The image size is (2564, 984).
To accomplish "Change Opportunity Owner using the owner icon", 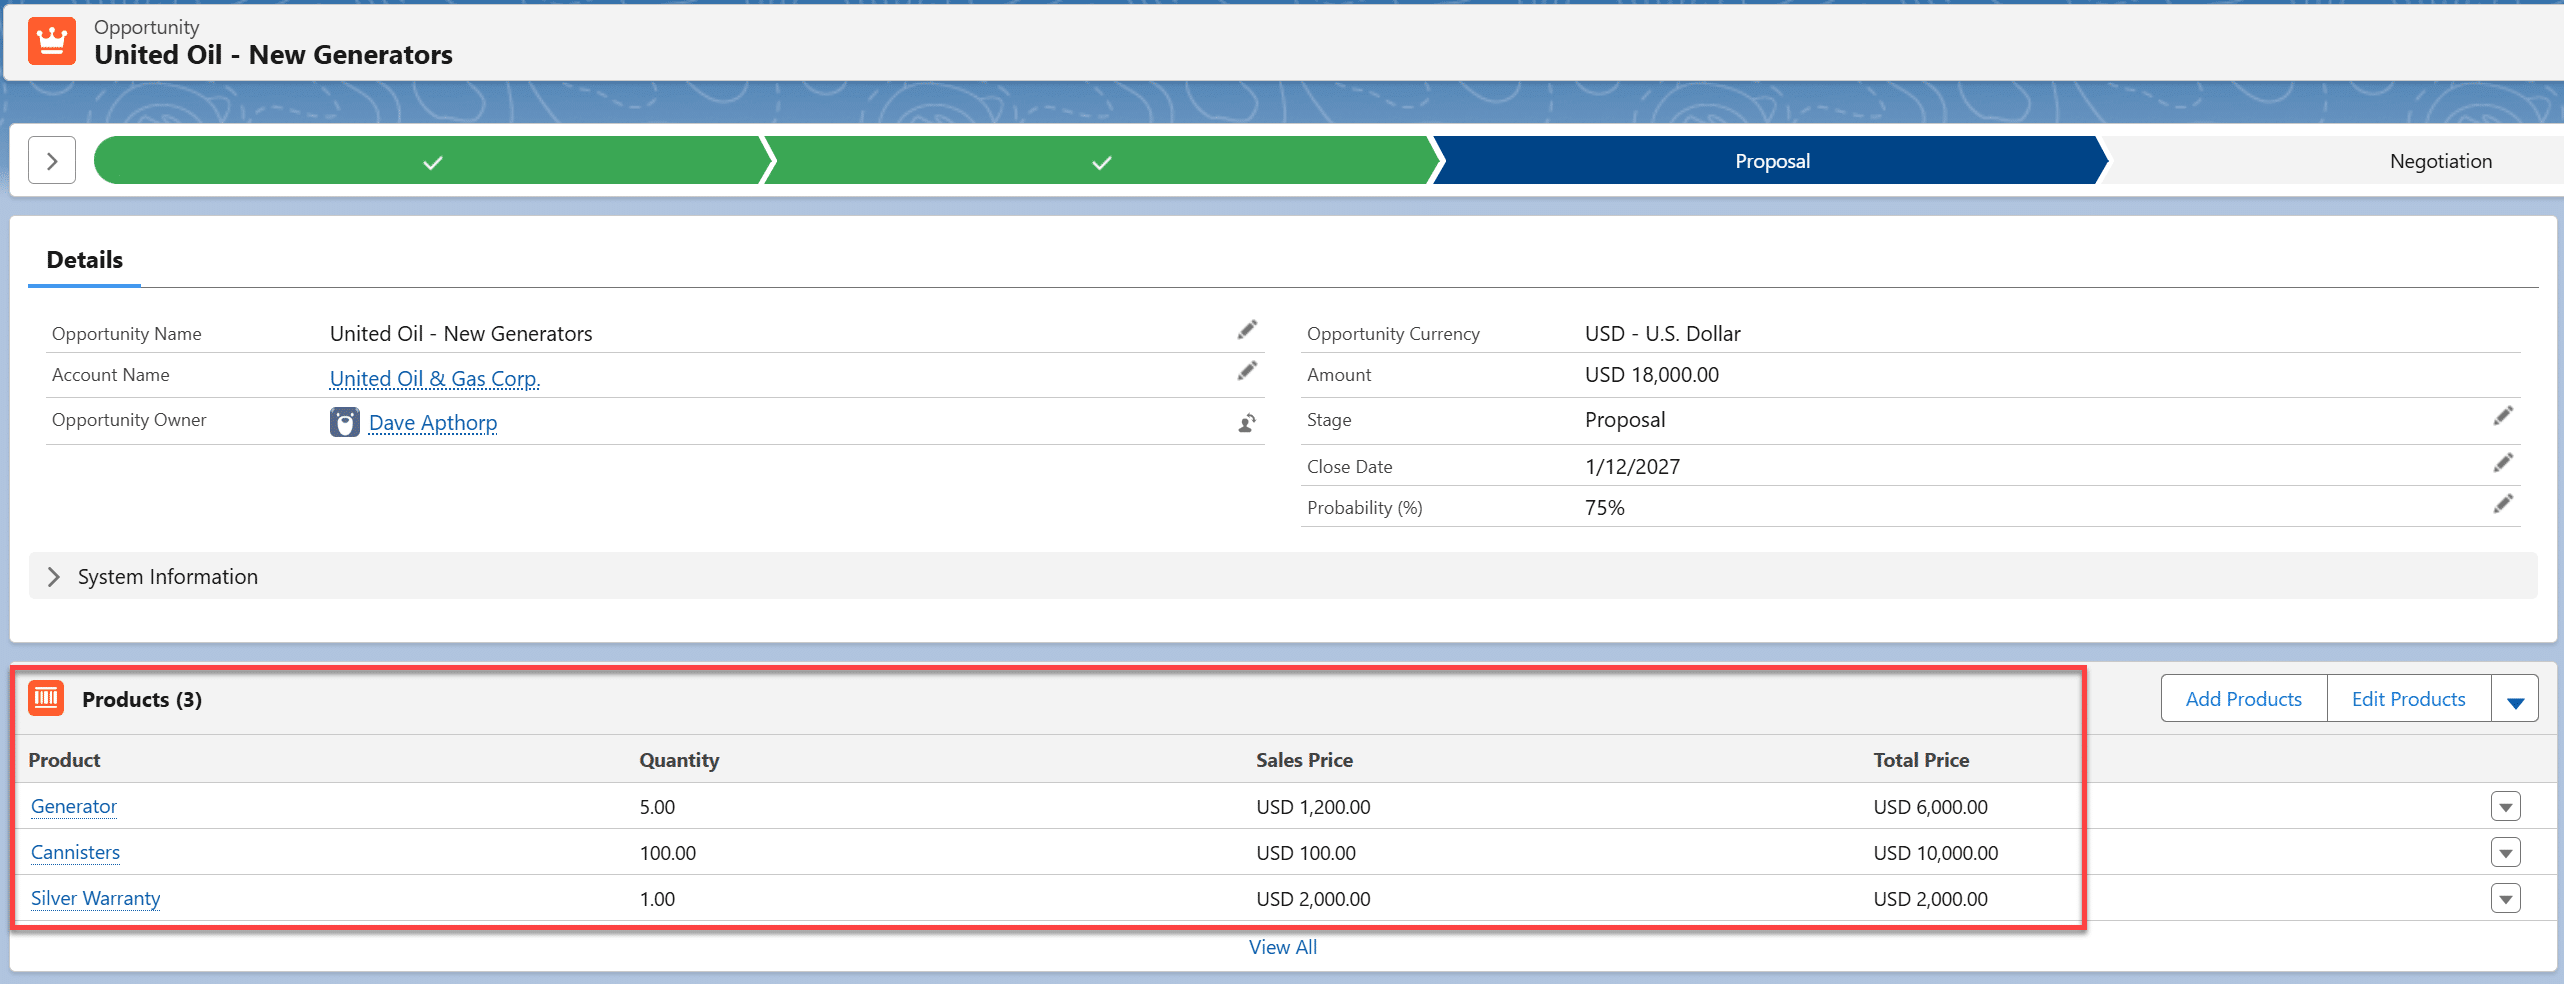I will (1246, 423).
